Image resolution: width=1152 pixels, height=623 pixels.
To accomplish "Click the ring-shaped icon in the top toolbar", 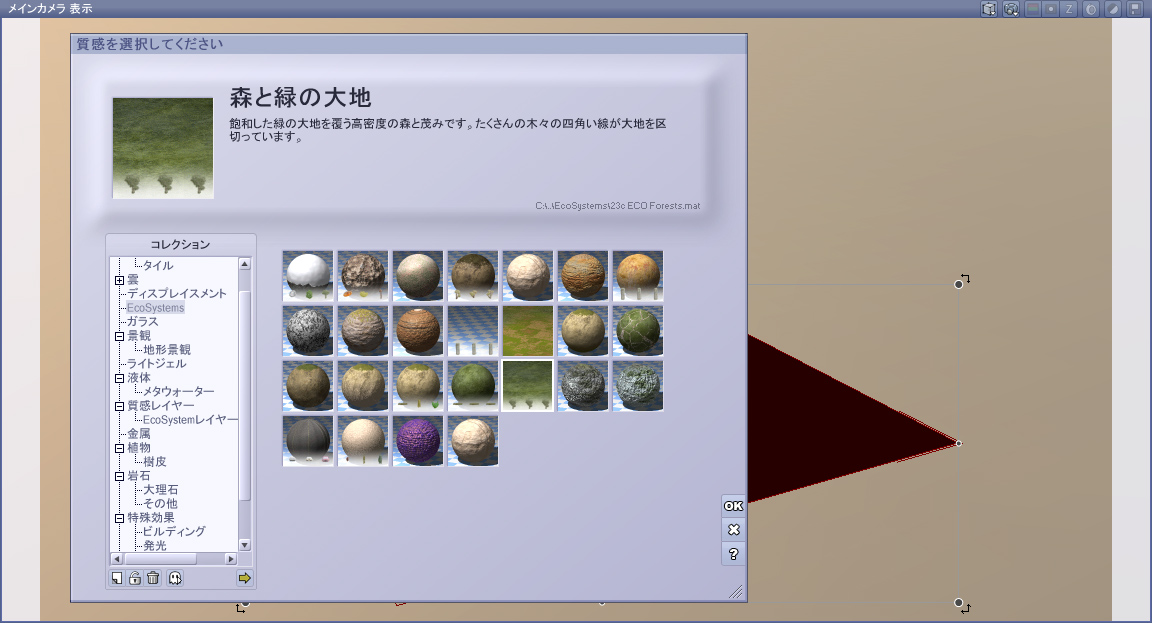I will [x=1092, y=9].
